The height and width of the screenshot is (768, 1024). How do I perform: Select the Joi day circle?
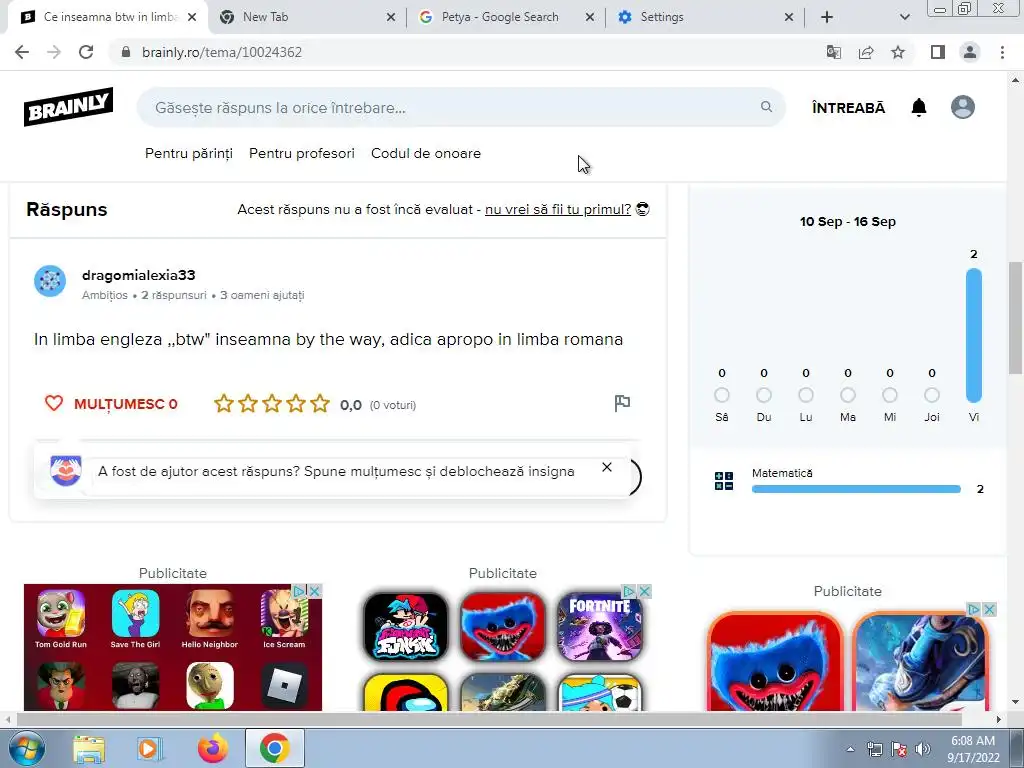pyautogui.click(x=932, y=395)
